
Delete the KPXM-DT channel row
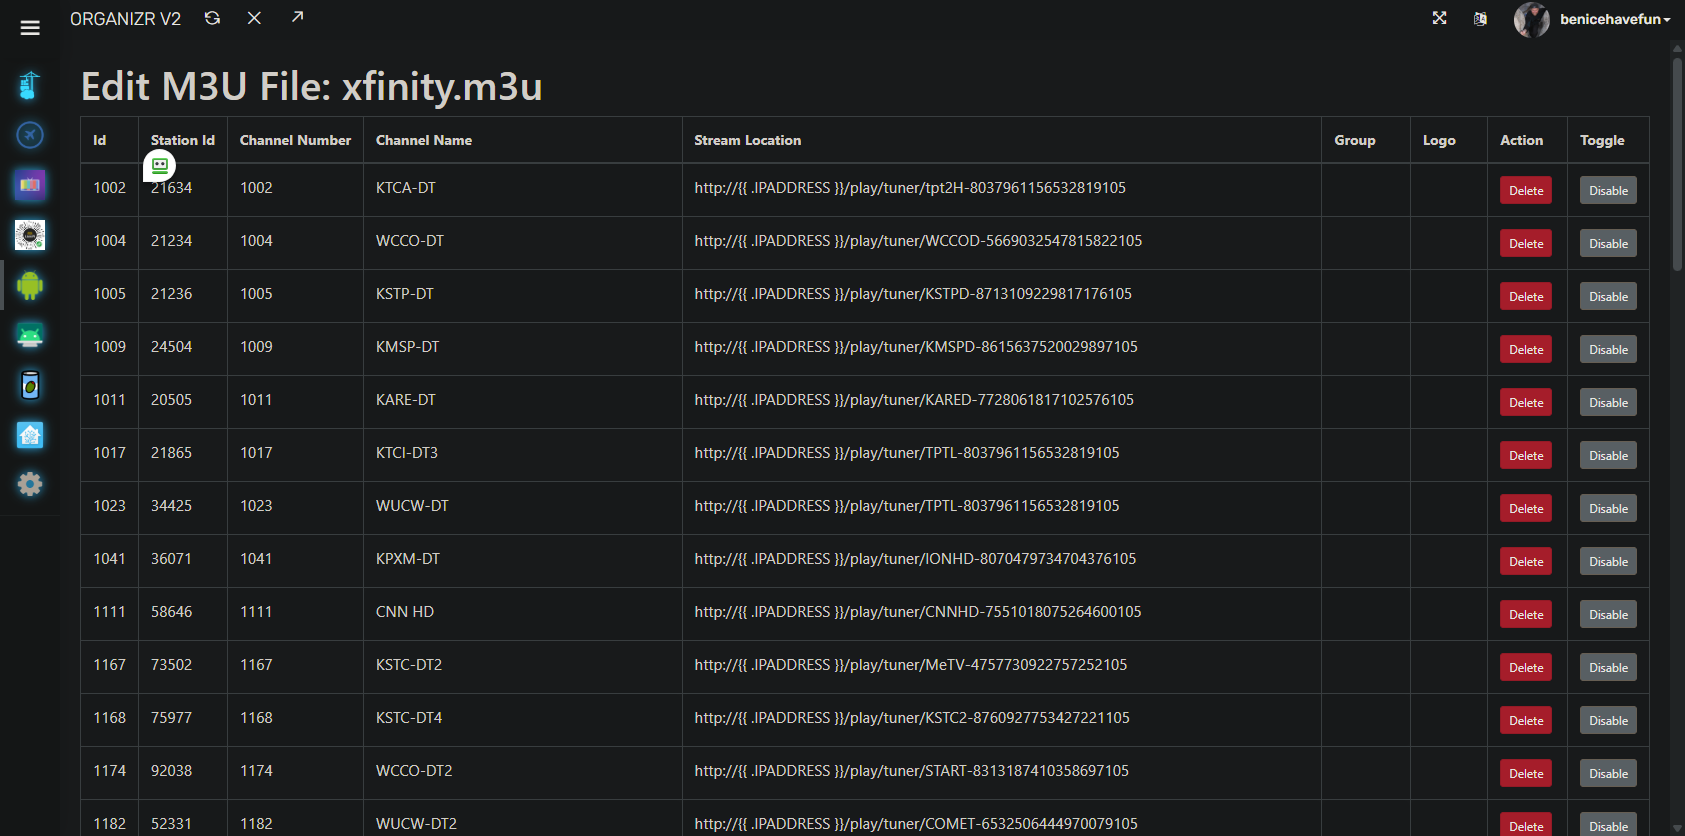(1525, 562)
